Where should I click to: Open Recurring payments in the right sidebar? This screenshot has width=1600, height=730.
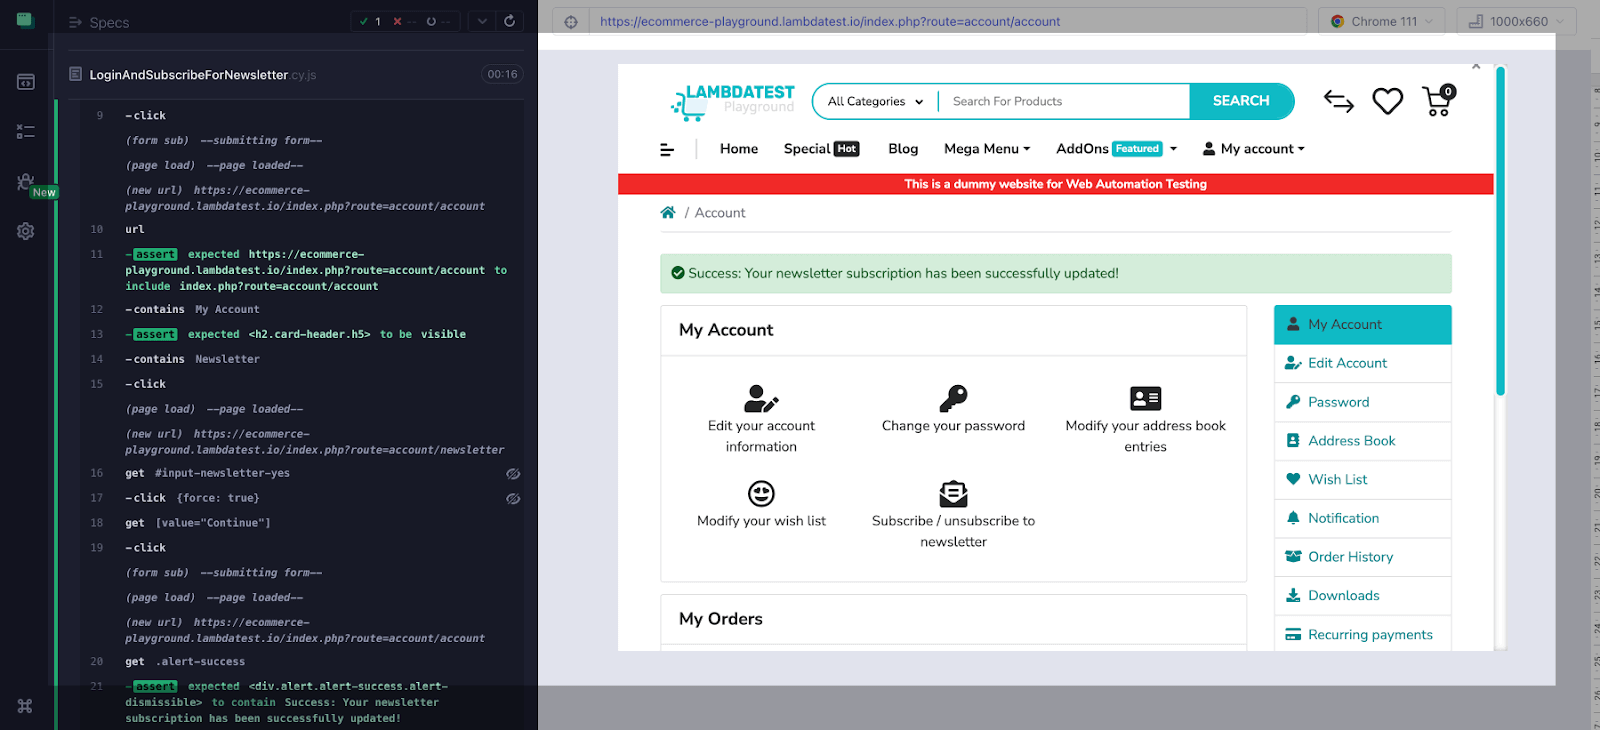(x=1362, y=635)
